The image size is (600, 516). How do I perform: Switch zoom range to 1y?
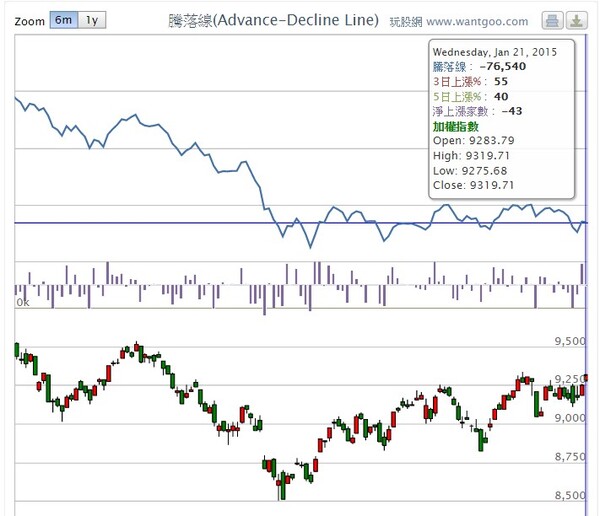(x=91, y=20)
